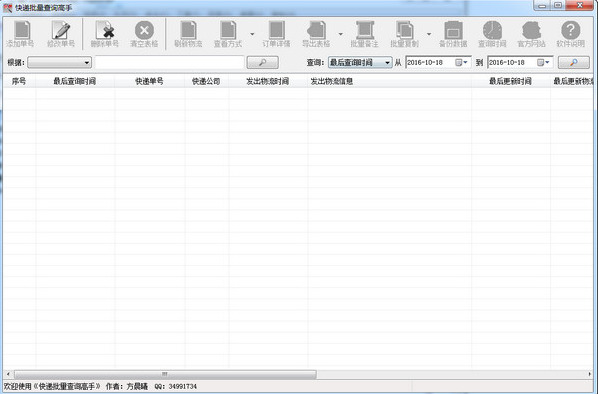Click the horizontal scrollbar thumb
Viewport: 598px width, 394px height.
coord(165,374)
